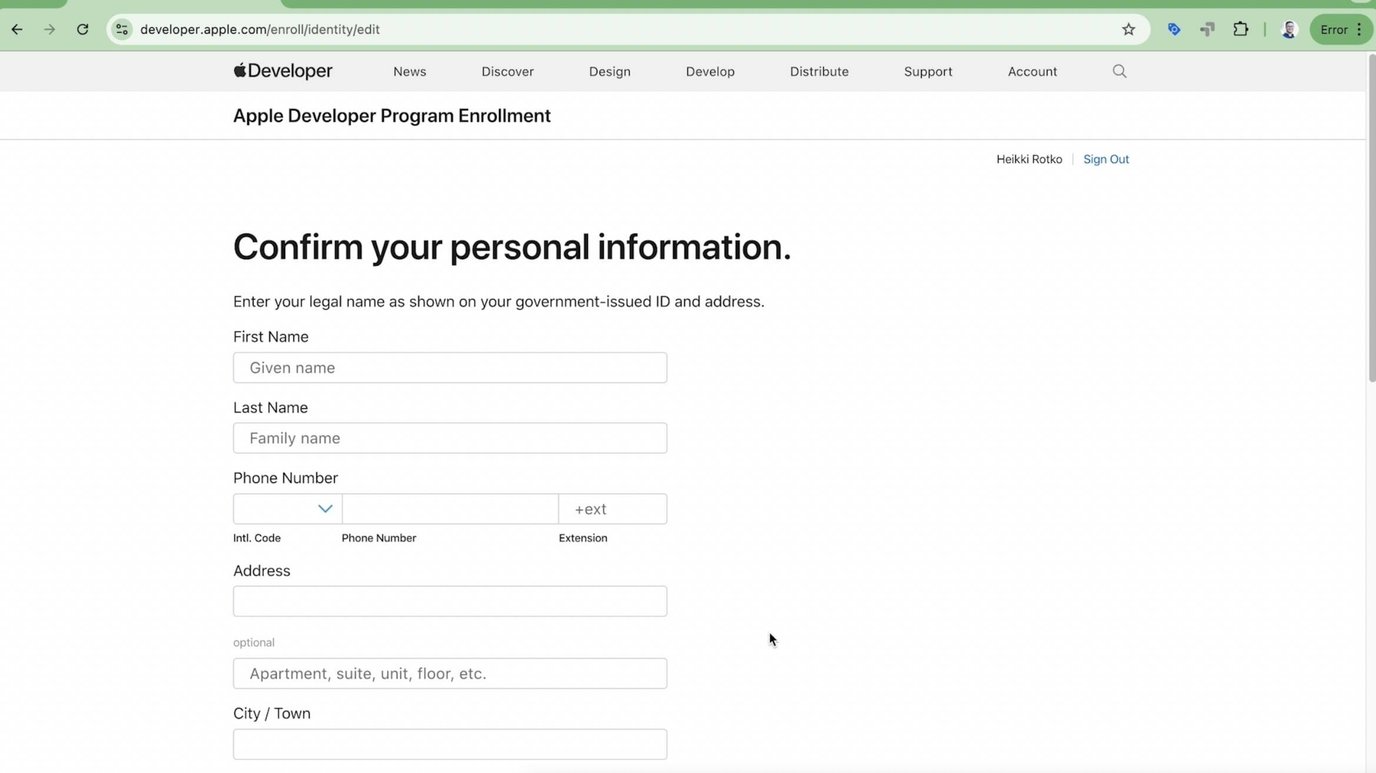The height and width of the screenshot is (773, 1376).
Task: Sign out of the developer account
Action: pos(1105,159)
